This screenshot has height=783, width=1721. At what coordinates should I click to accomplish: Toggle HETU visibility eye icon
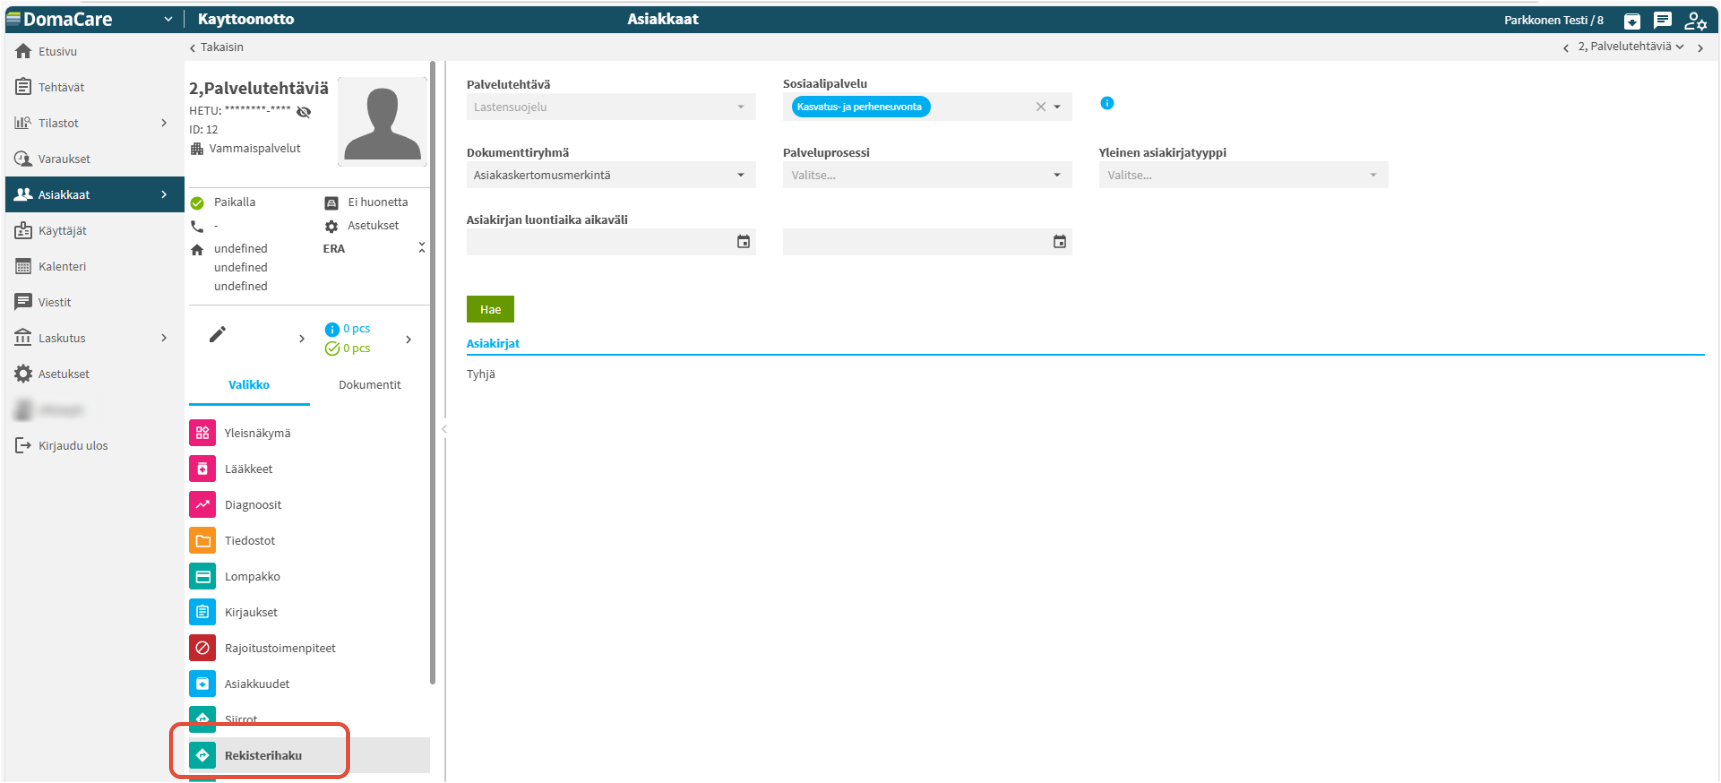pos(304,112)
